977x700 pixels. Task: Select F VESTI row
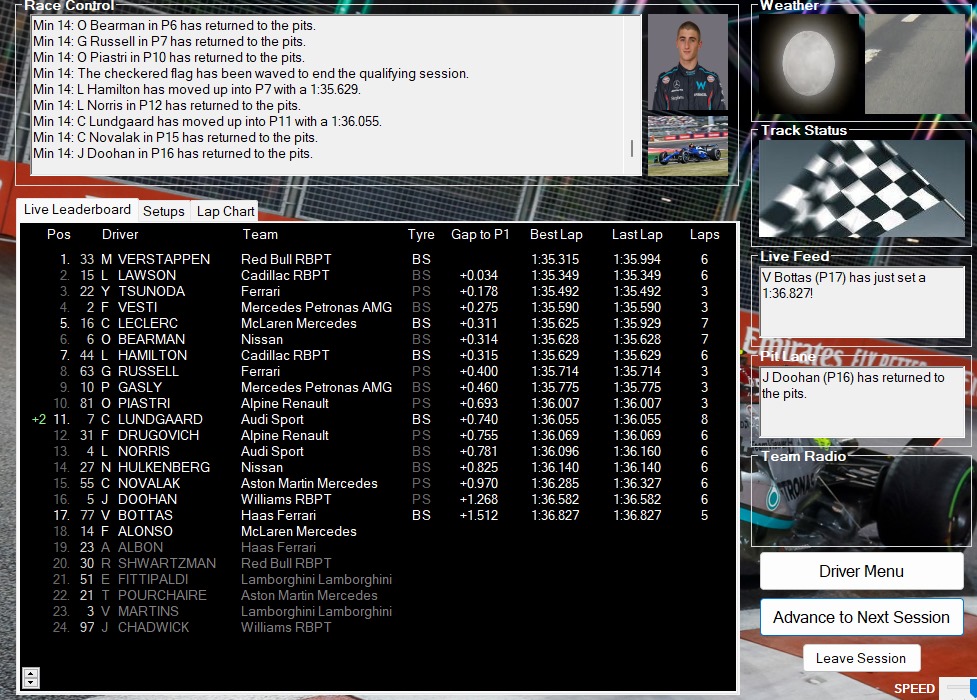[378, 307]
